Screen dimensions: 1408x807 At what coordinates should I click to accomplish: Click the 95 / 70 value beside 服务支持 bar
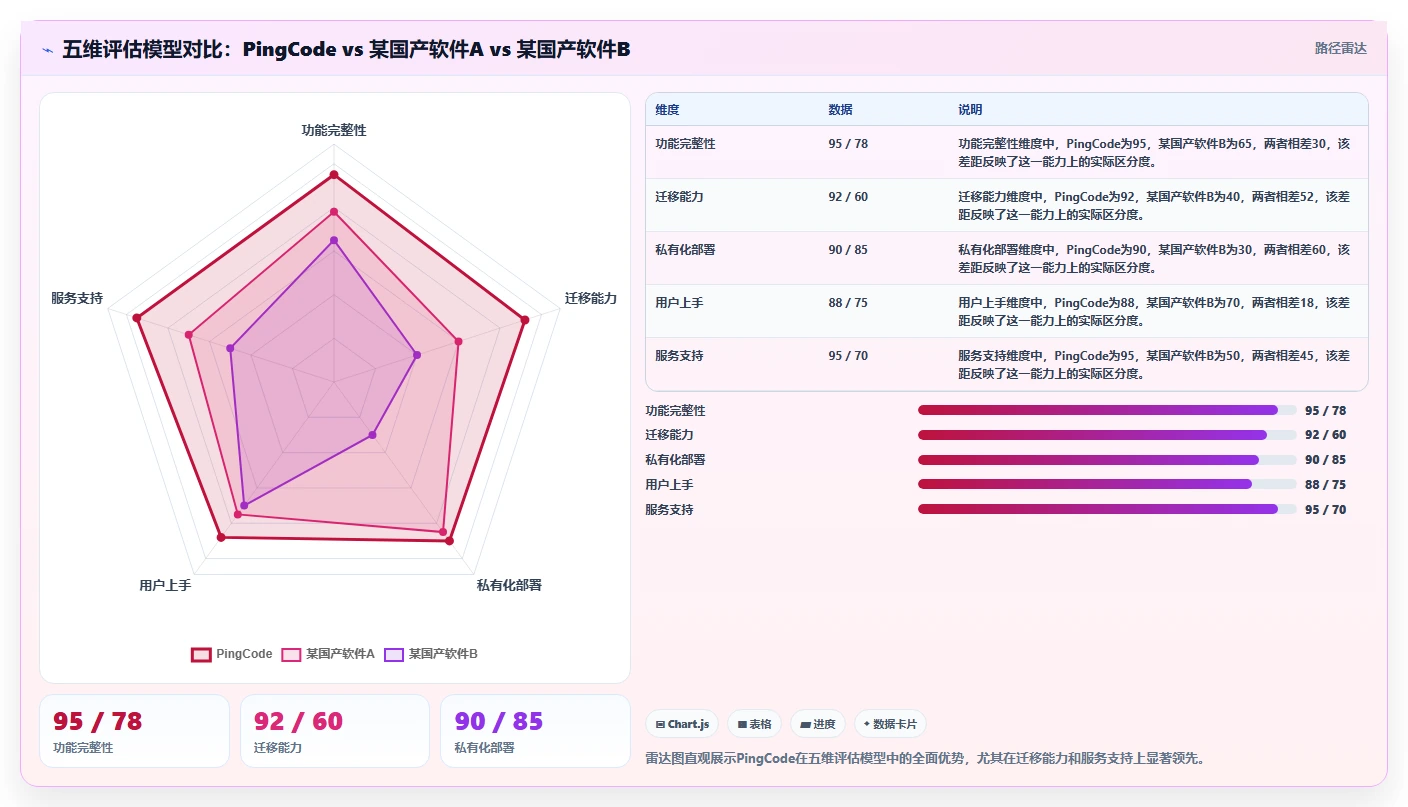point(1325,510)
